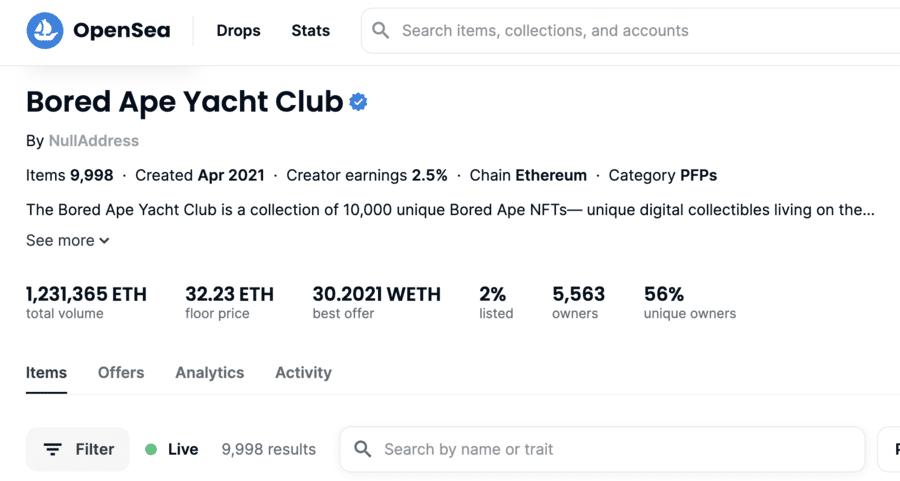Click the OpenSea wordmark text
900x481 pixels.
click(122, 30)
